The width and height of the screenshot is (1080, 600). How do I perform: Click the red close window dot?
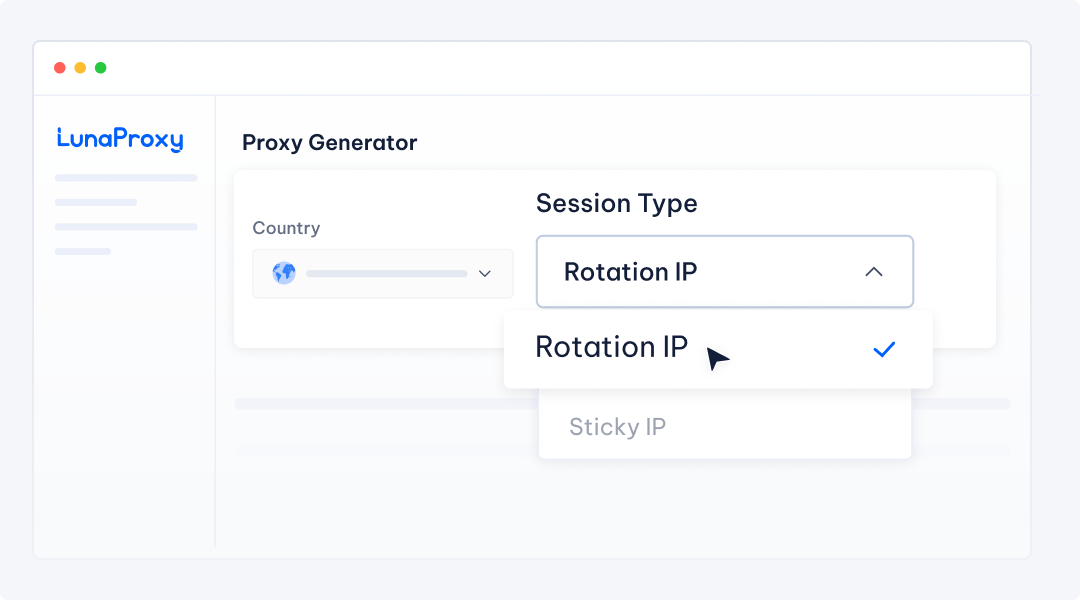[x=60, y=68]
